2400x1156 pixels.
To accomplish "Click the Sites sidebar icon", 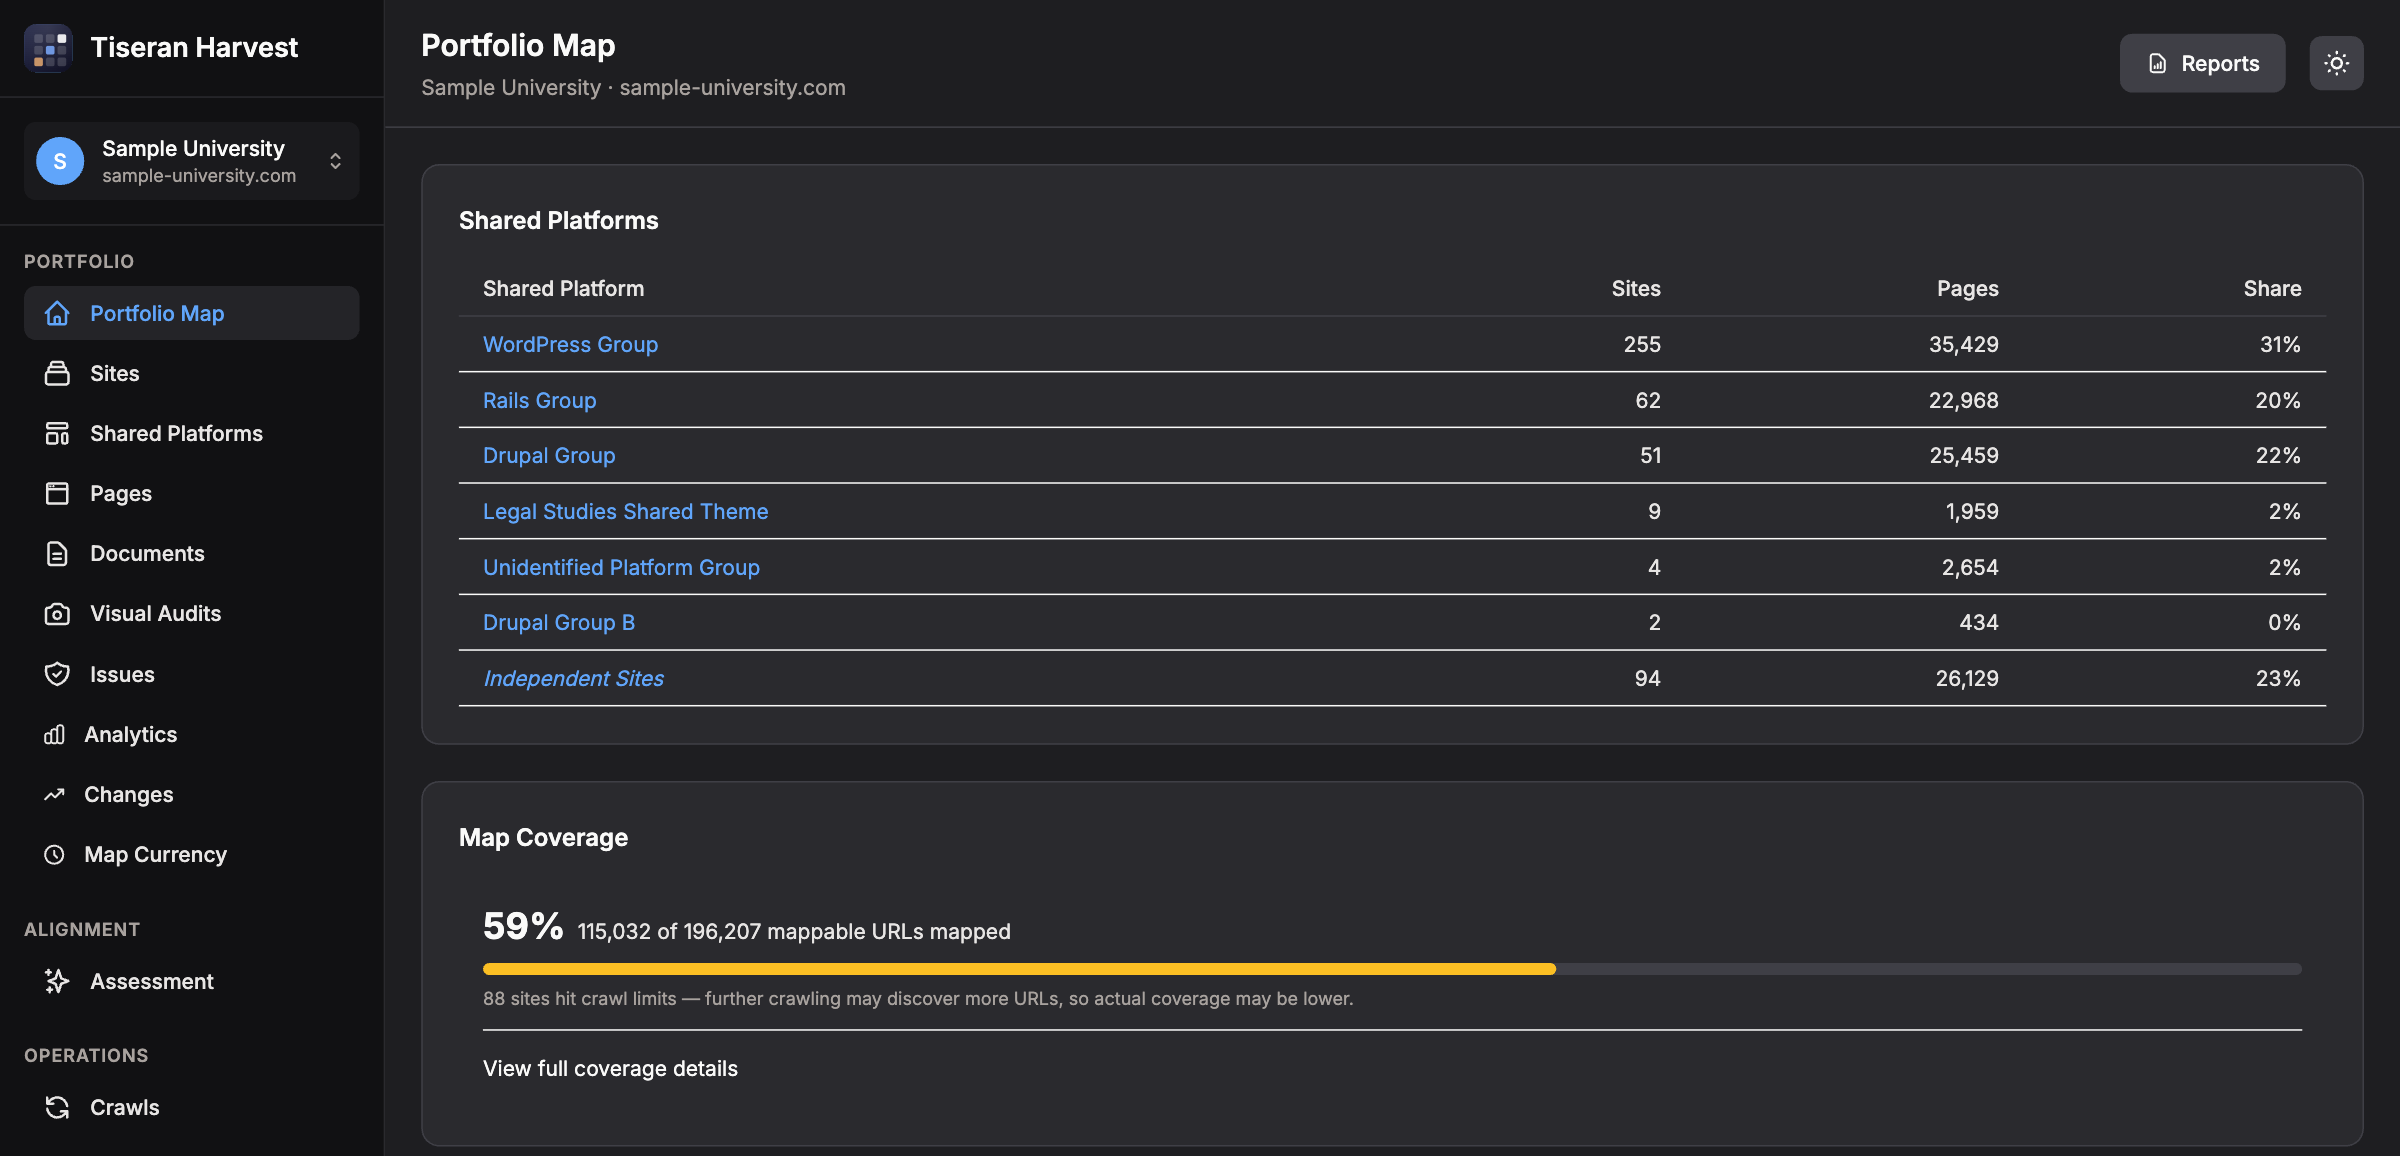I will pos(57,373).
